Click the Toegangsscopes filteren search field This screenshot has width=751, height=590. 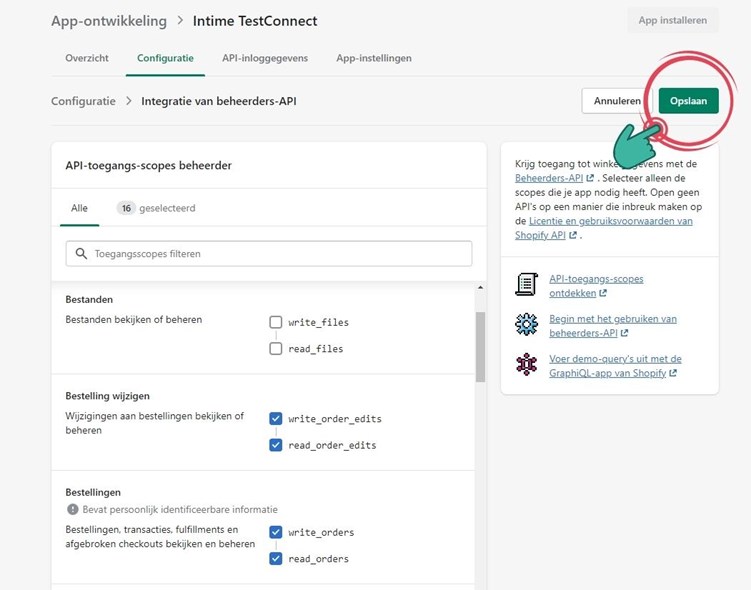coord(280,254)
